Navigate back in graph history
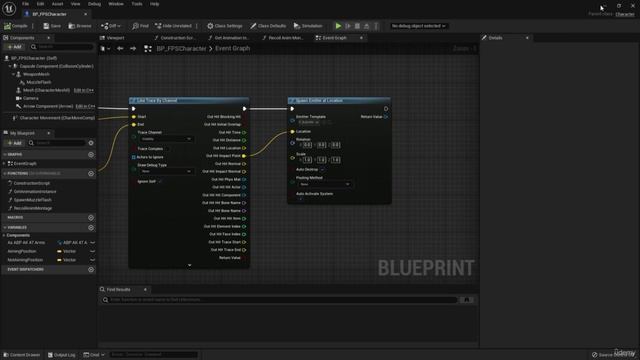 pyautogui.click(x=120, y=49)
